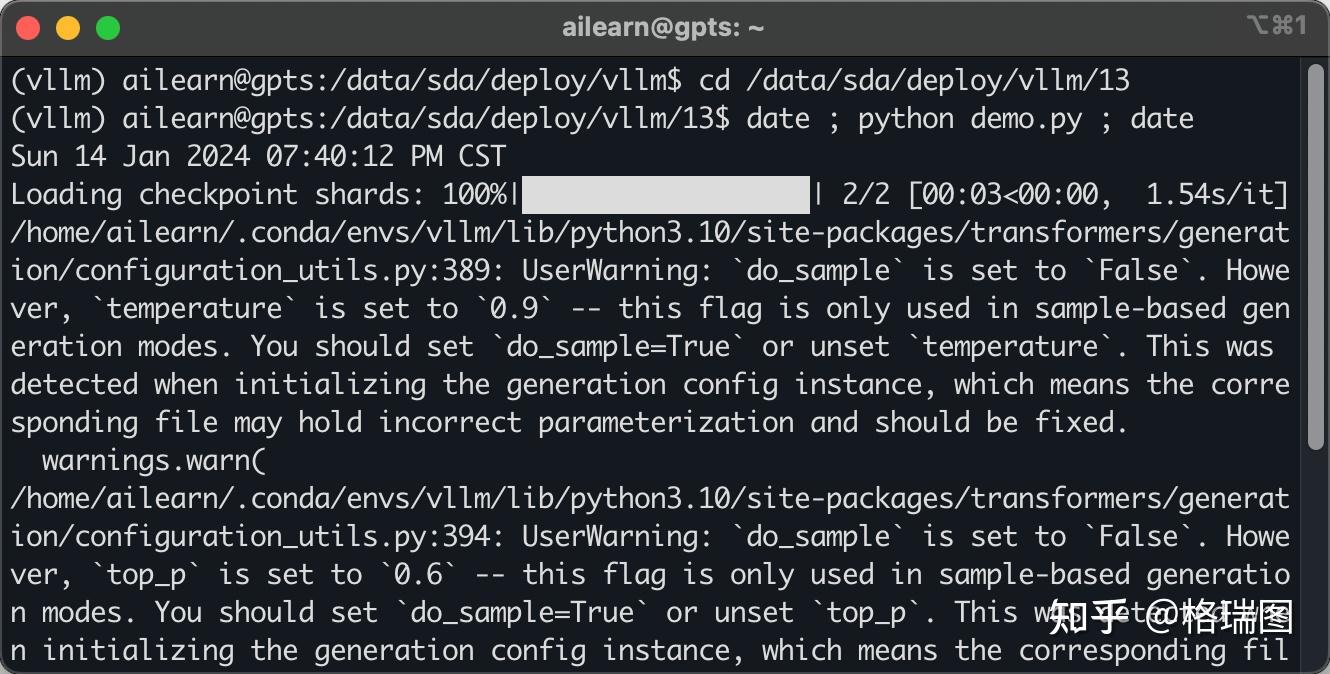Click the "configuration_utils.py:394" file reference

(x=283, y=537)
